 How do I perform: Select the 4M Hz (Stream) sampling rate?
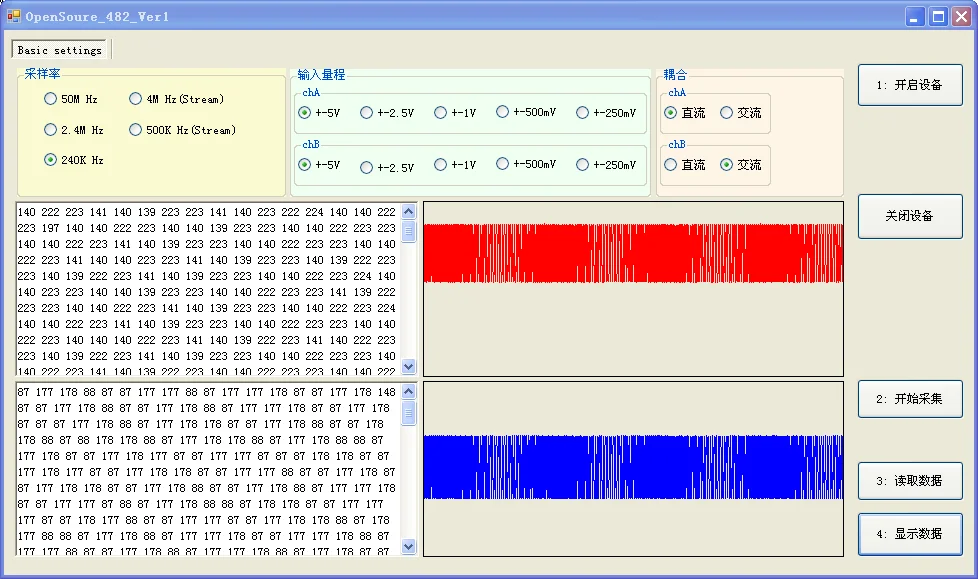pyautogui.click(x=136, y=99)
